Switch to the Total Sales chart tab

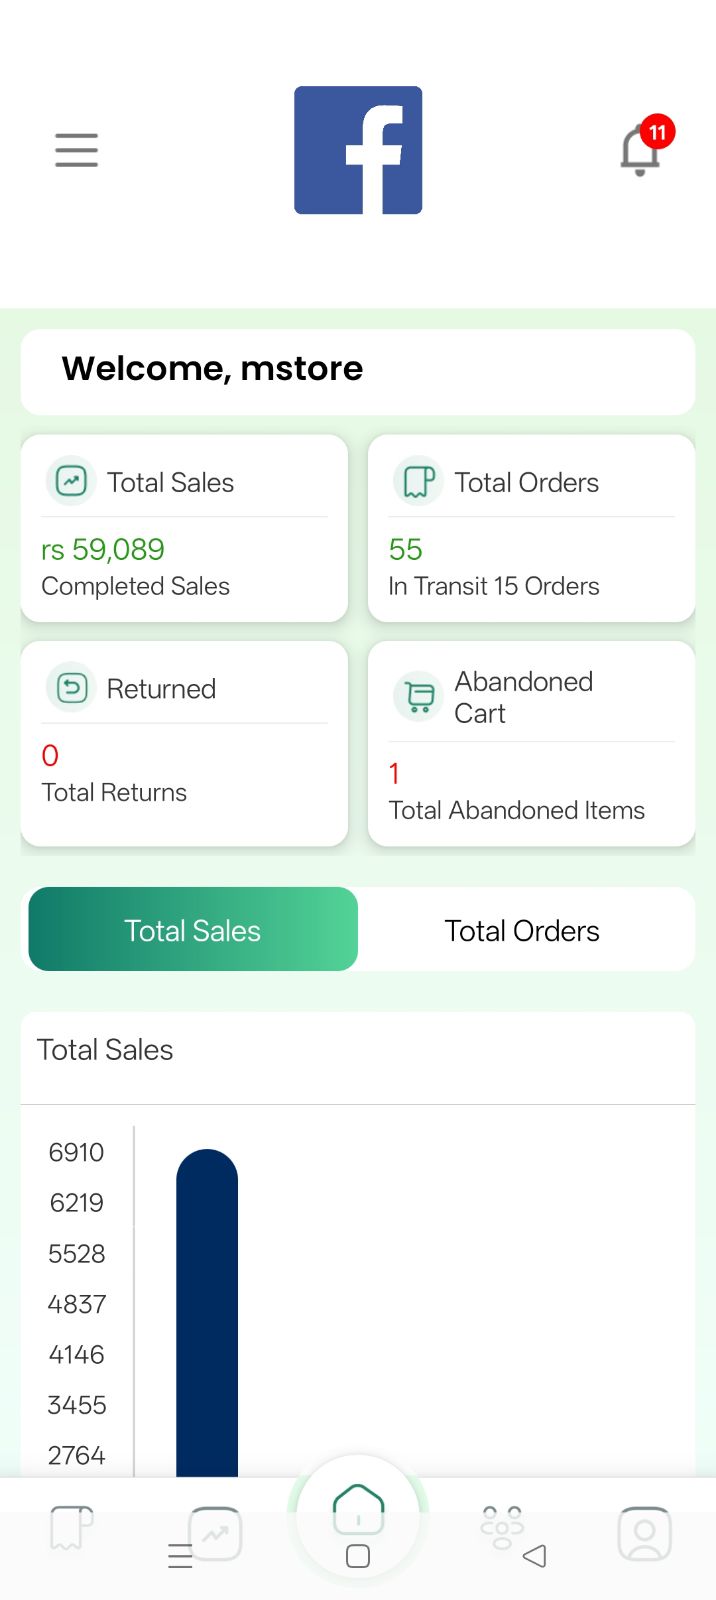tap(193, 930)
